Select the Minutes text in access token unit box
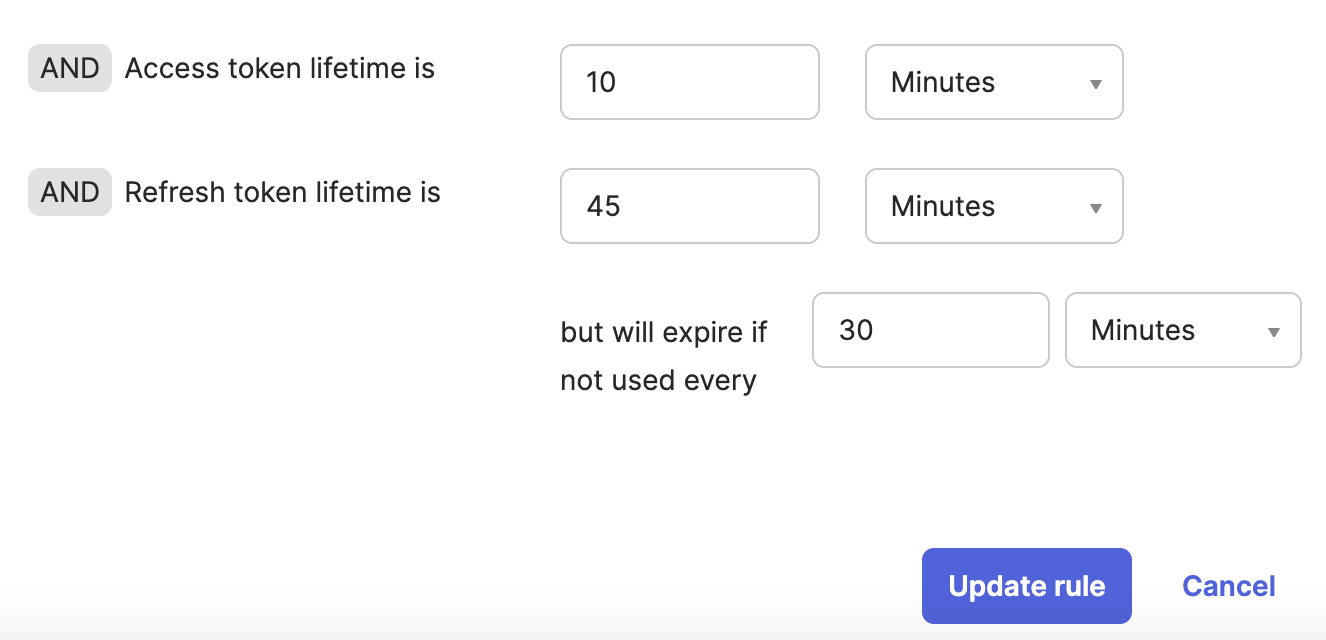Screen dimensions: 1326x640 [x=943, y=82]
